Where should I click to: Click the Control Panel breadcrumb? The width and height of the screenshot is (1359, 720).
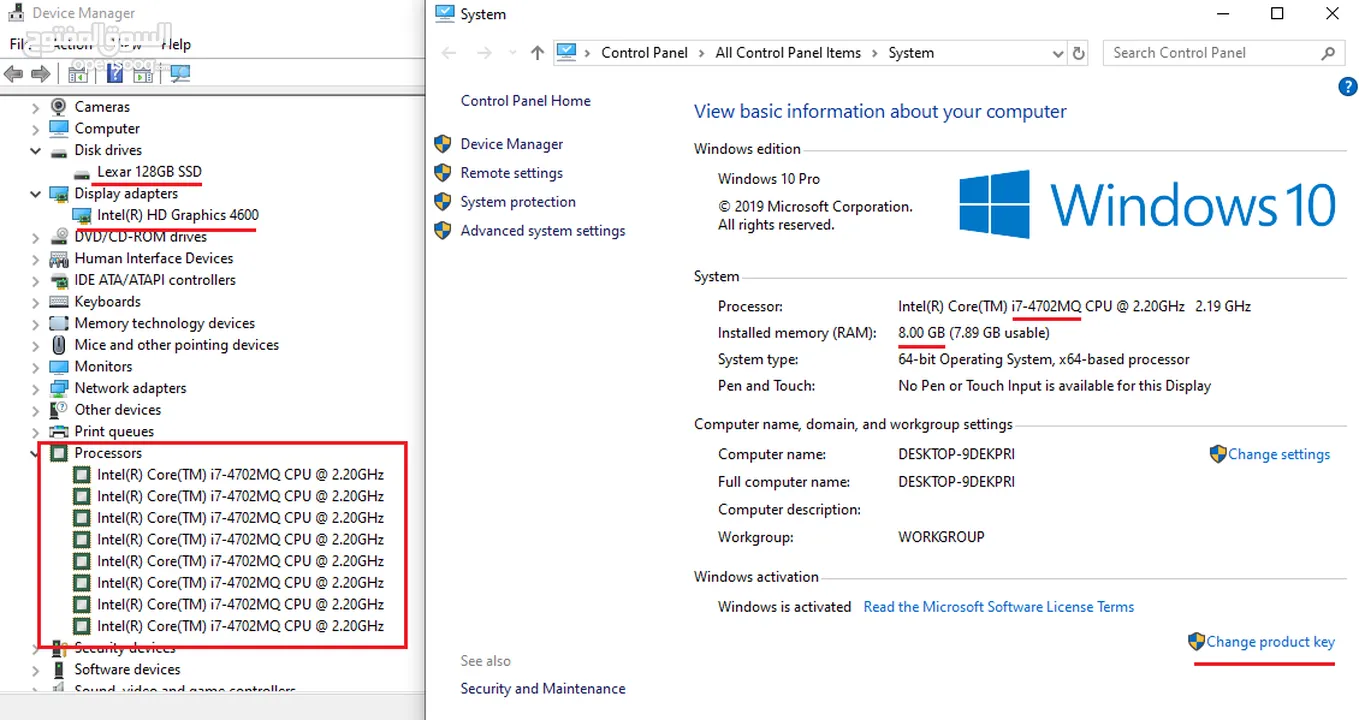tap(644, 53)
